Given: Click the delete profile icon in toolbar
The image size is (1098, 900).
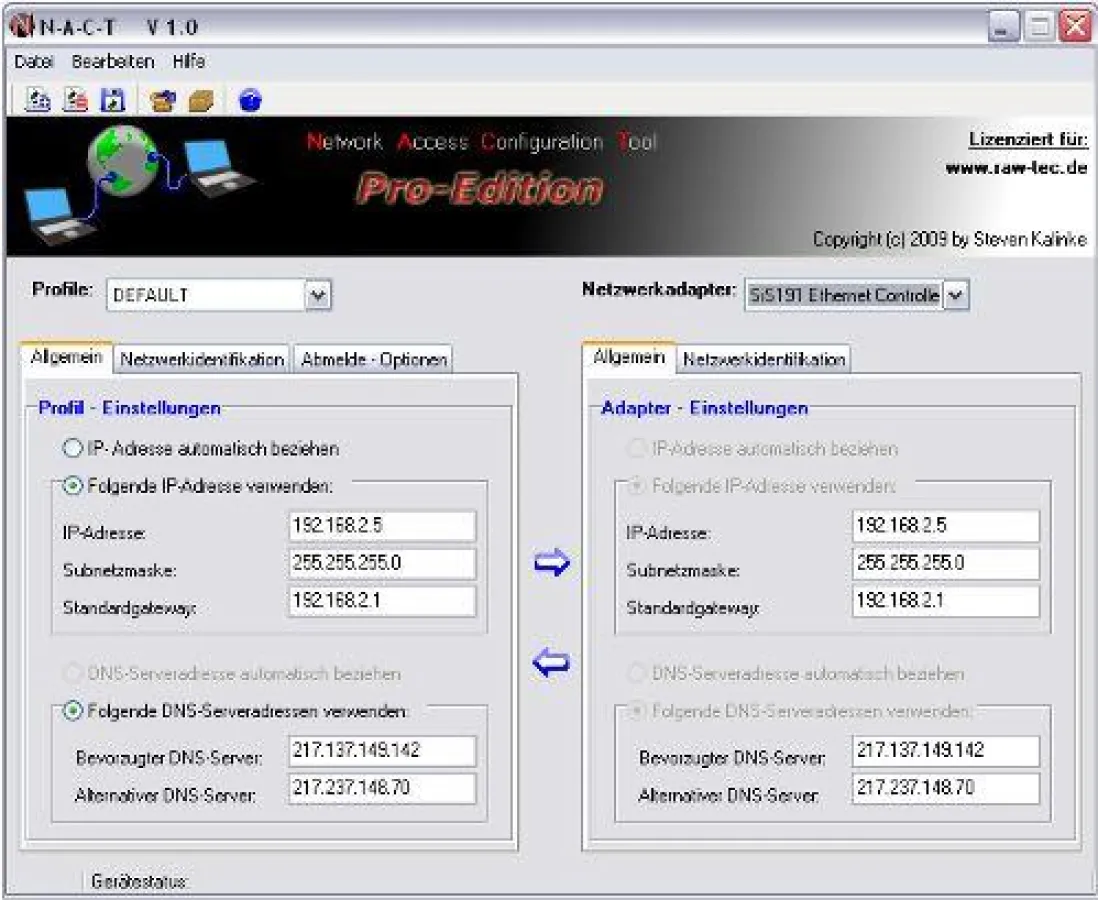Looking at the screenshot, I should [75, 99].
